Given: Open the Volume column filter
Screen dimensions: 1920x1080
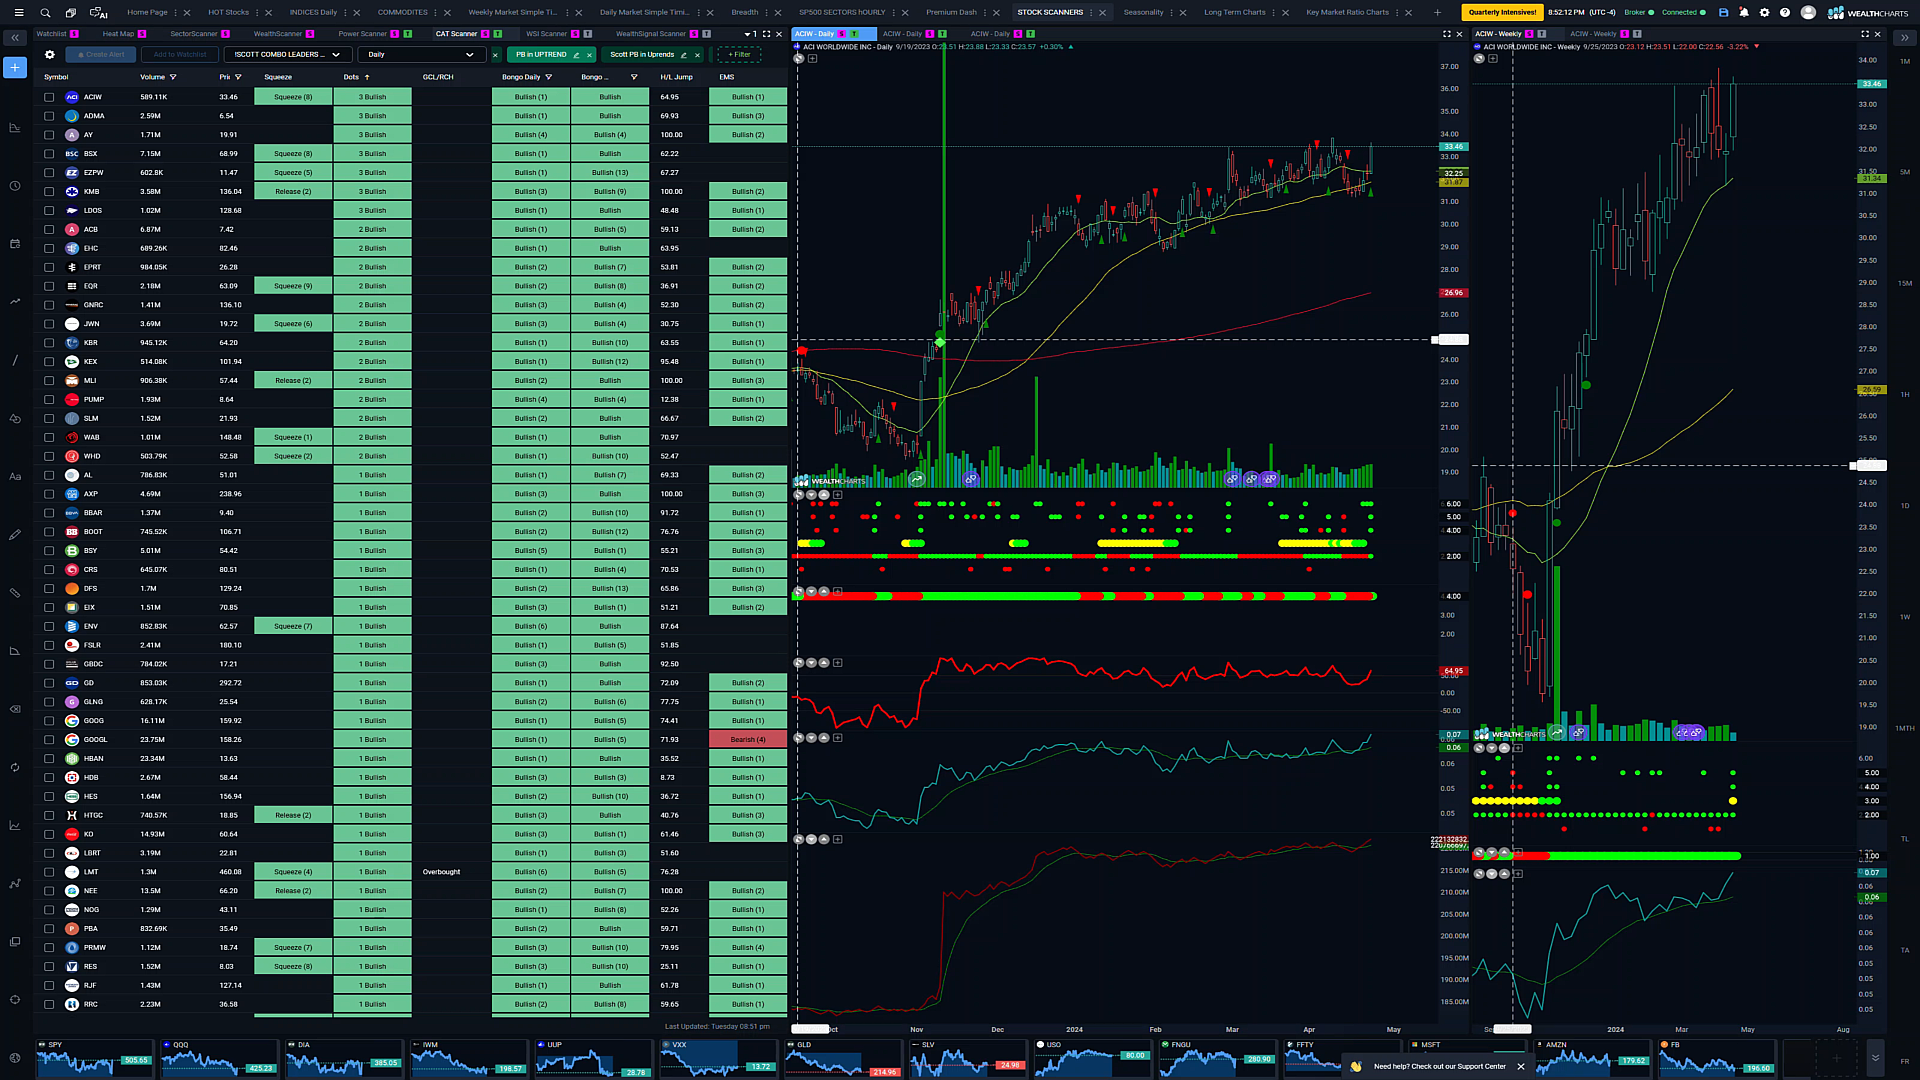Looking at the screenshot, I should (173, 77).
